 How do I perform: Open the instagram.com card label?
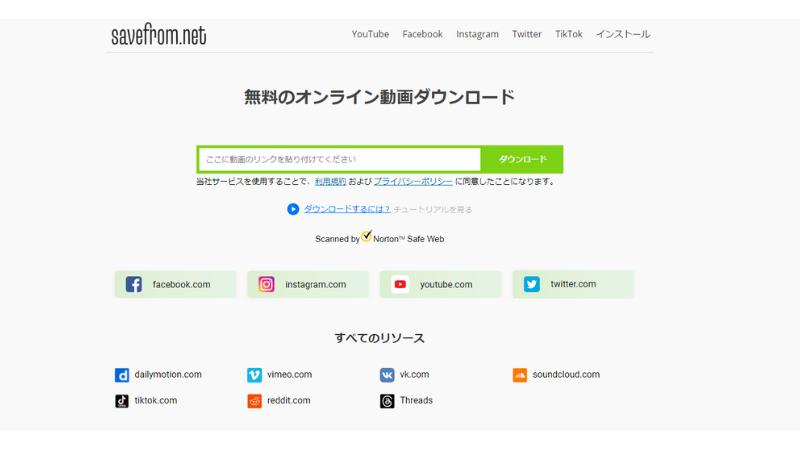(315, 285)
